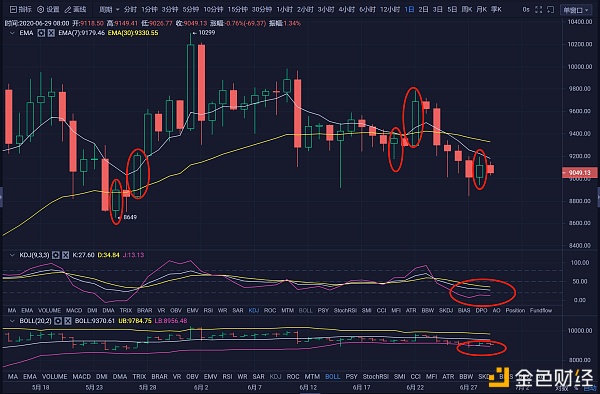Expand the left side panel handle

point(1,197)
